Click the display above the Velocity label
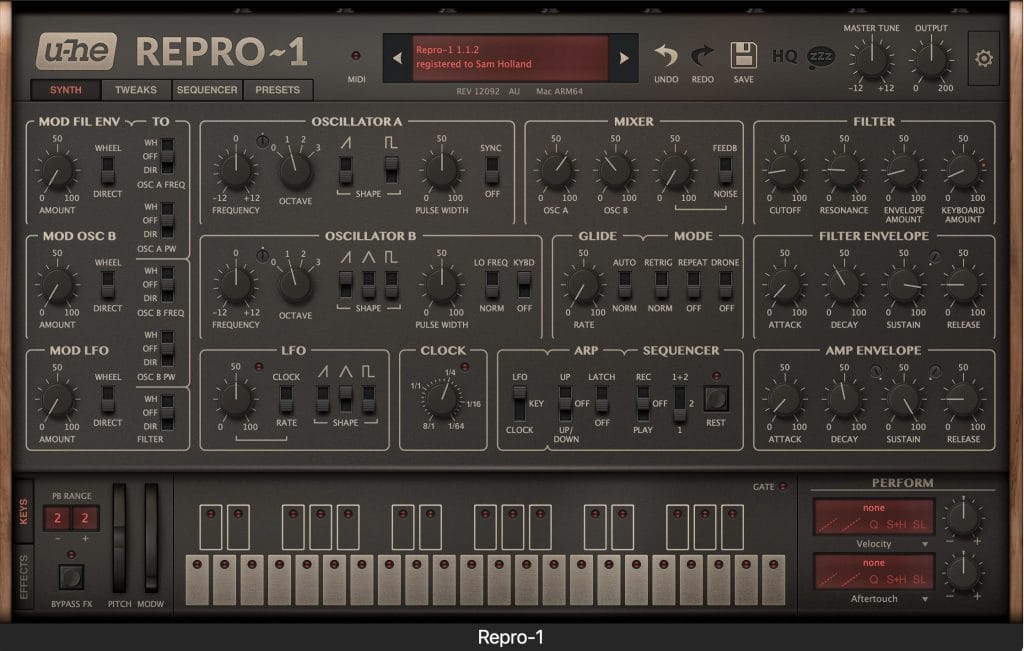 [x=874, y=516]
